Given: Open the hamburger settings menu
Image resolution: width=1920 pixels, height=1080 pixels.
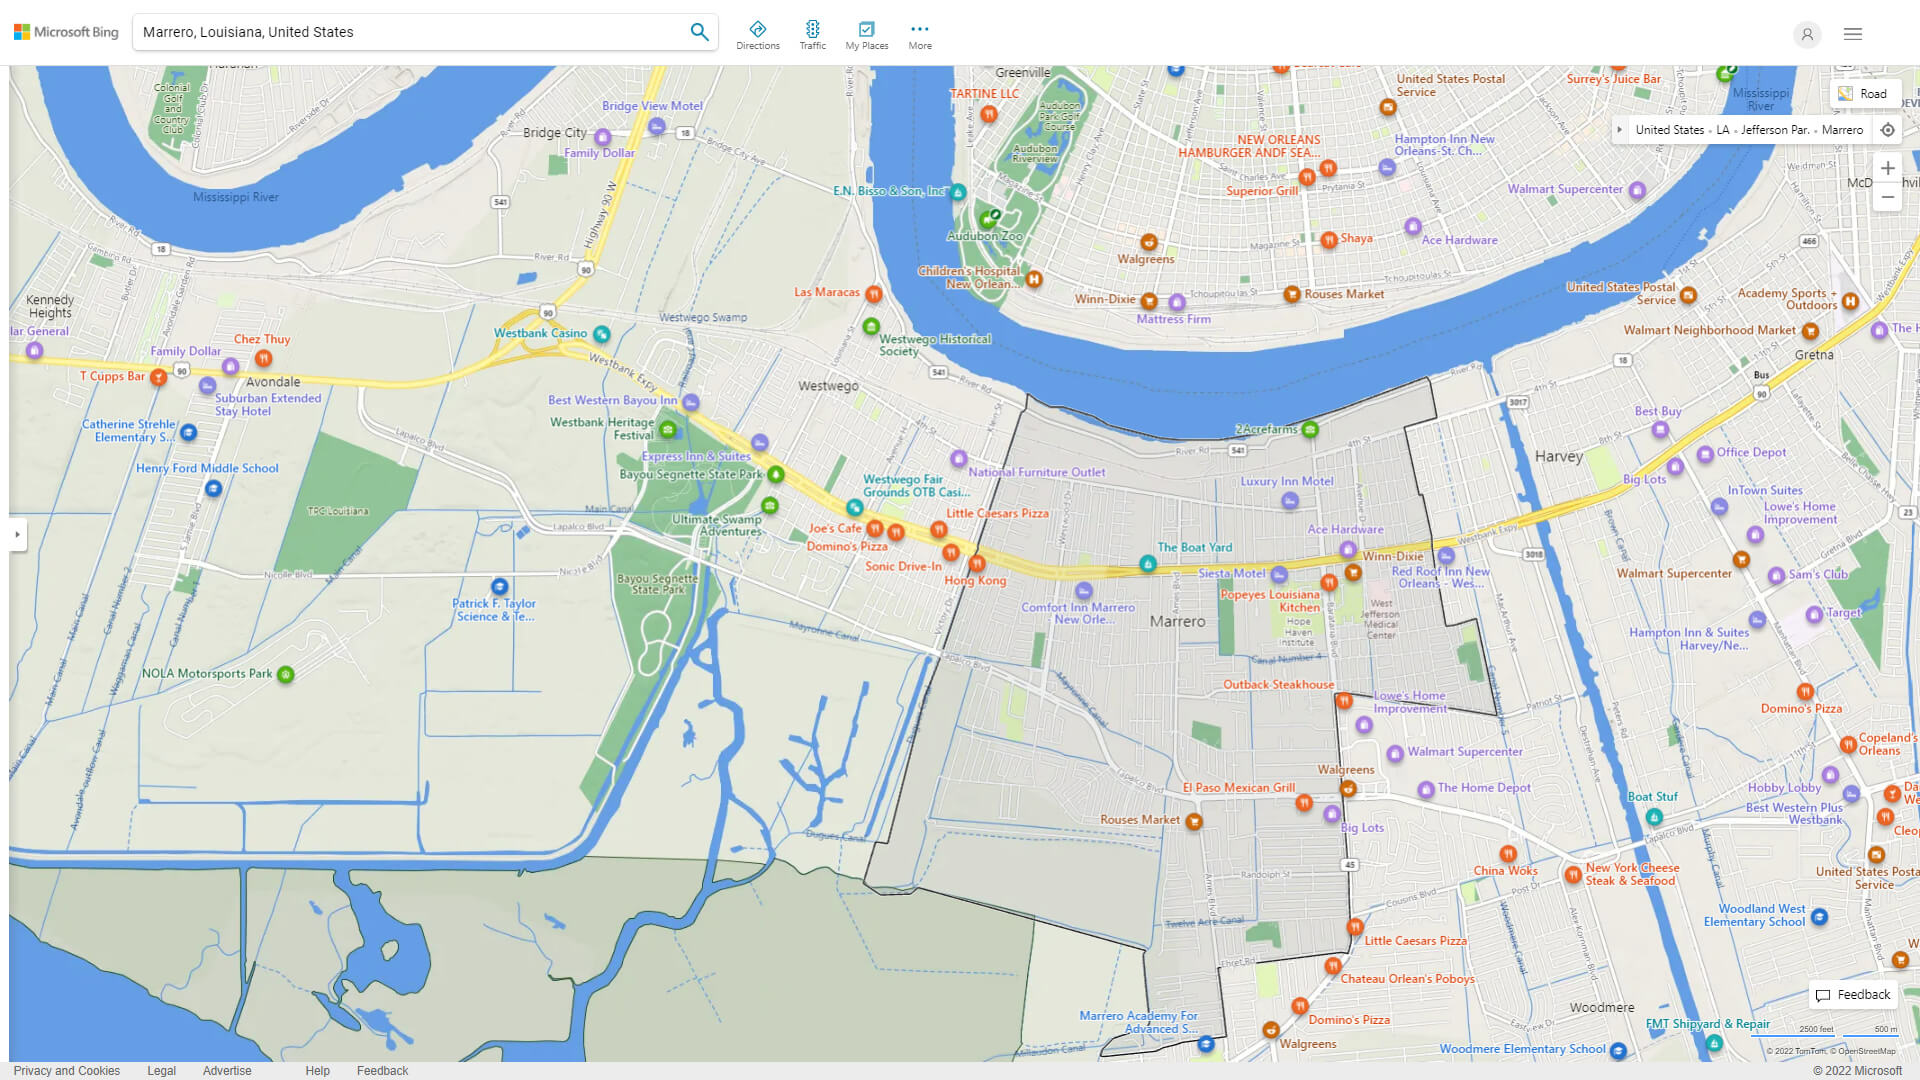Looking at the screenshot, I should [1853, 34].
